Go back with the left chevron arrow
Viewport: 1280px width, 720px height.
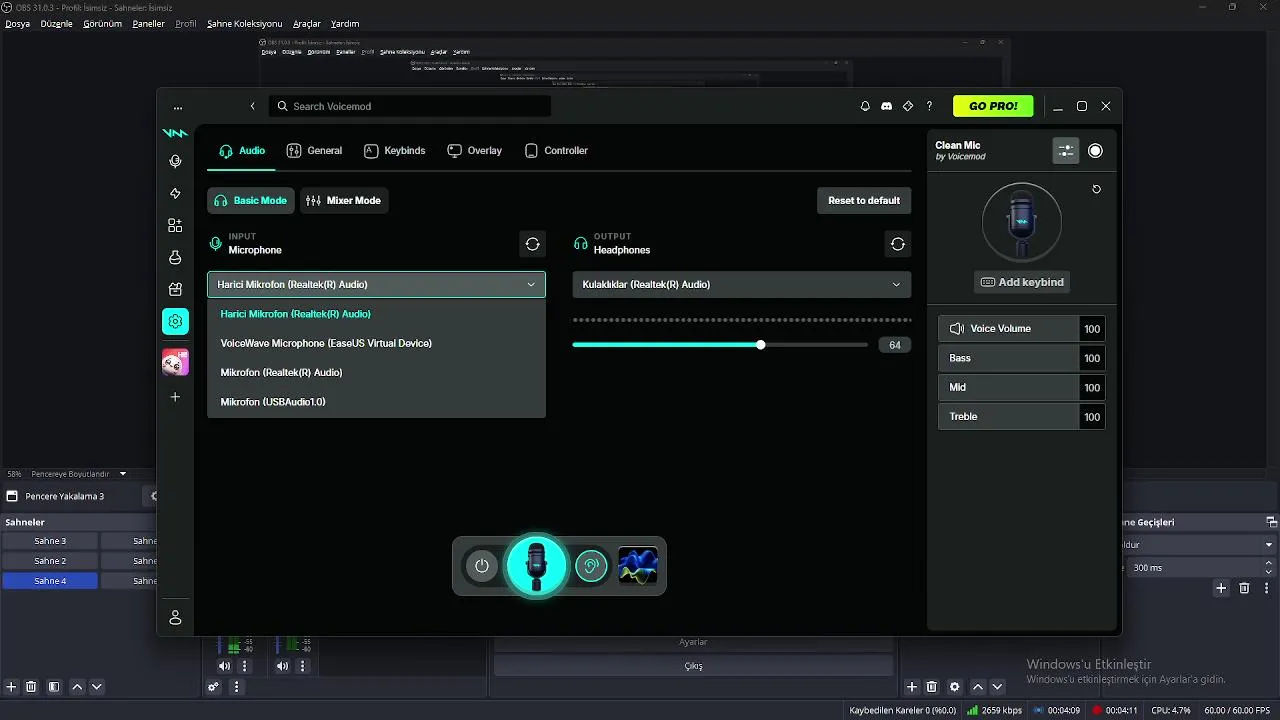pos(253,106)
